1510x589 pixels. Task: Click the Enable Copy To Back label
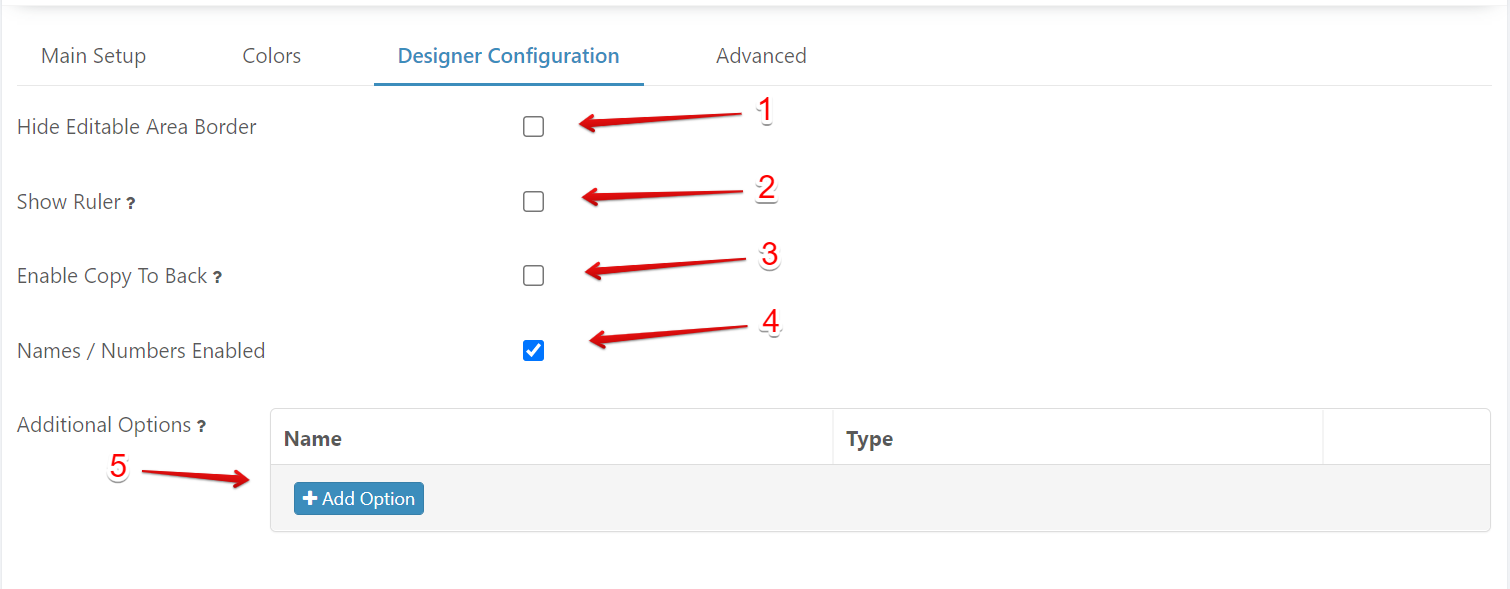tap(112, 276)
